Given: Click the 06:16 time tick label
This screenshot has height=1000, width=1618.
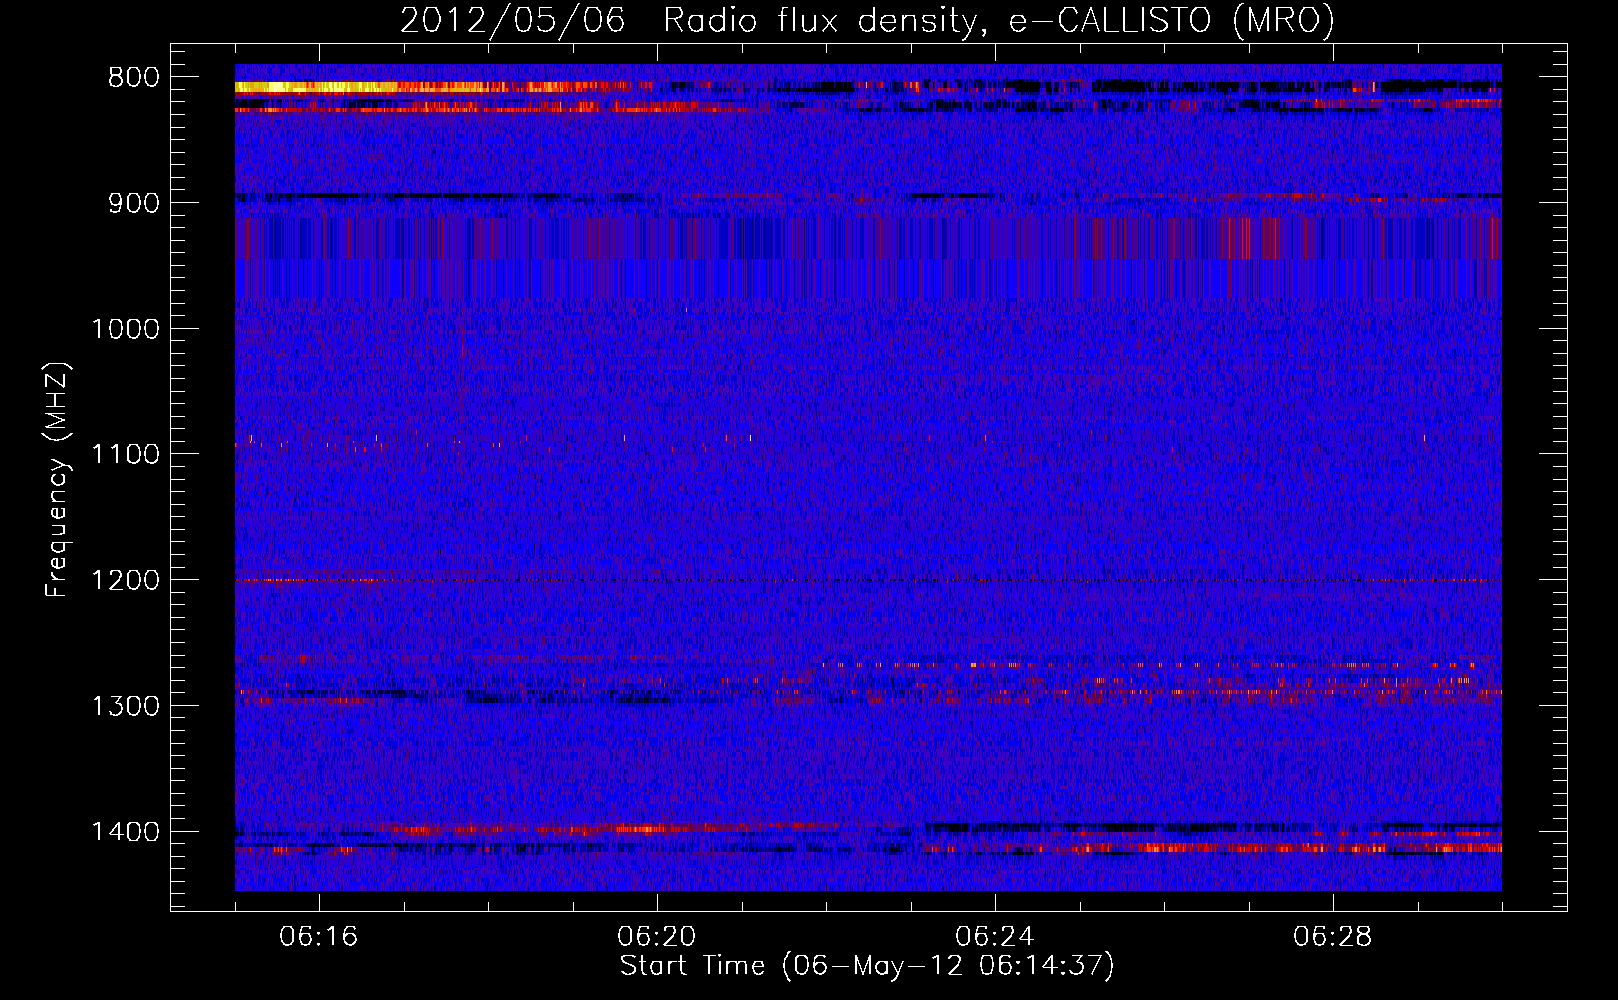Looking at the screenshot, I should click(x=319, y=937).
